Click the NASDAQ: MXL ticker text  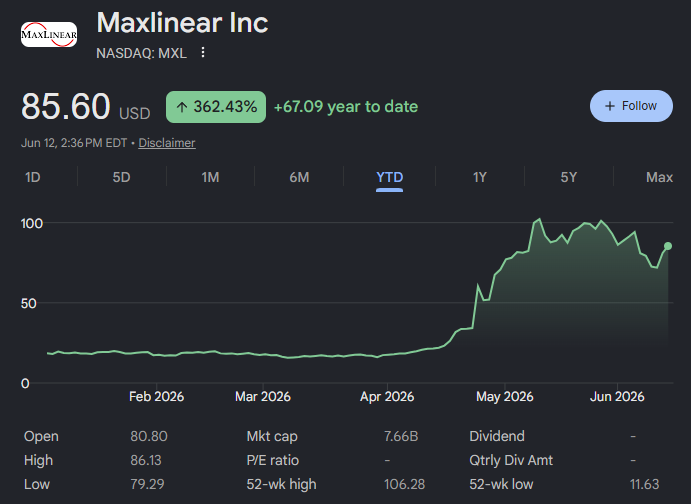[x=141, y=53]
